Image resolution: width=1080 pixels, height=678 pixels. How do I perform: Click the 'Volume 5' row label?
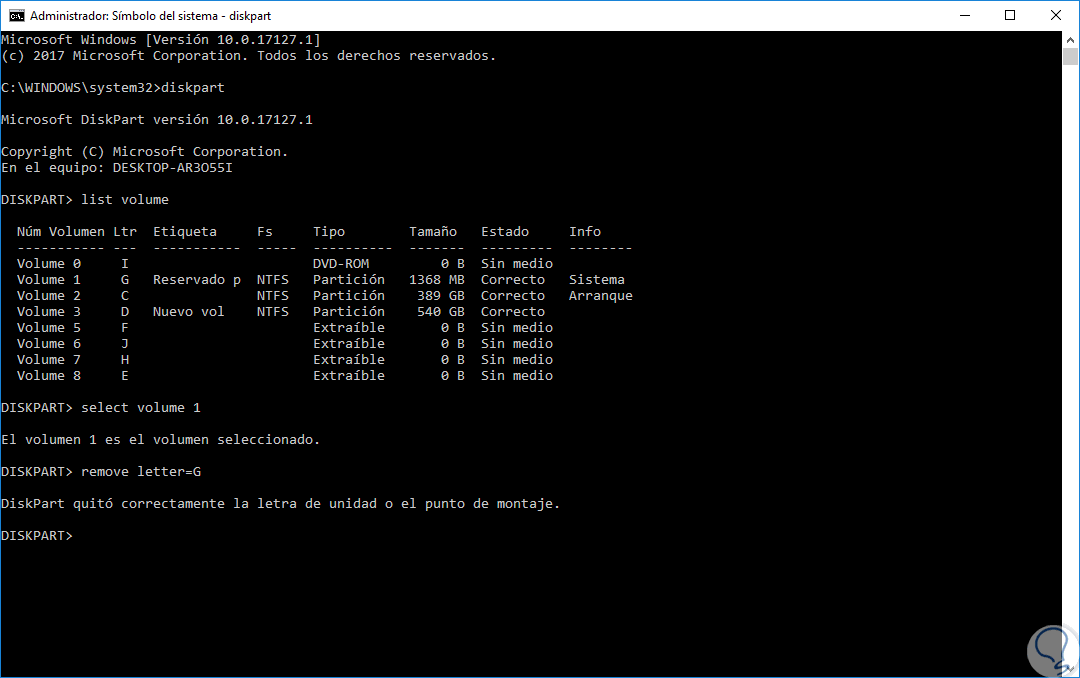[x=49, y=327]
